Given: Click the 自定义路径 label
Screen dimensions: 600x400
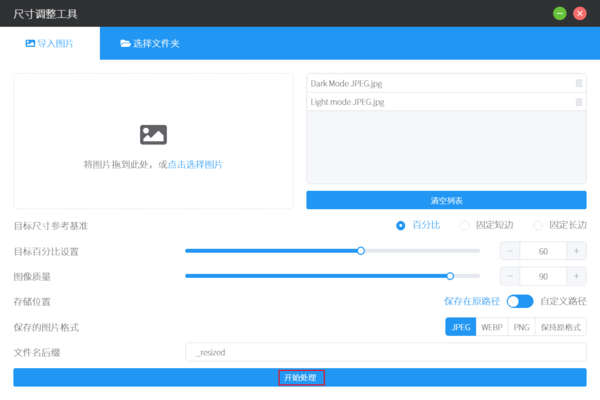Looking at the screenshot, I should [x=563, y=301].
